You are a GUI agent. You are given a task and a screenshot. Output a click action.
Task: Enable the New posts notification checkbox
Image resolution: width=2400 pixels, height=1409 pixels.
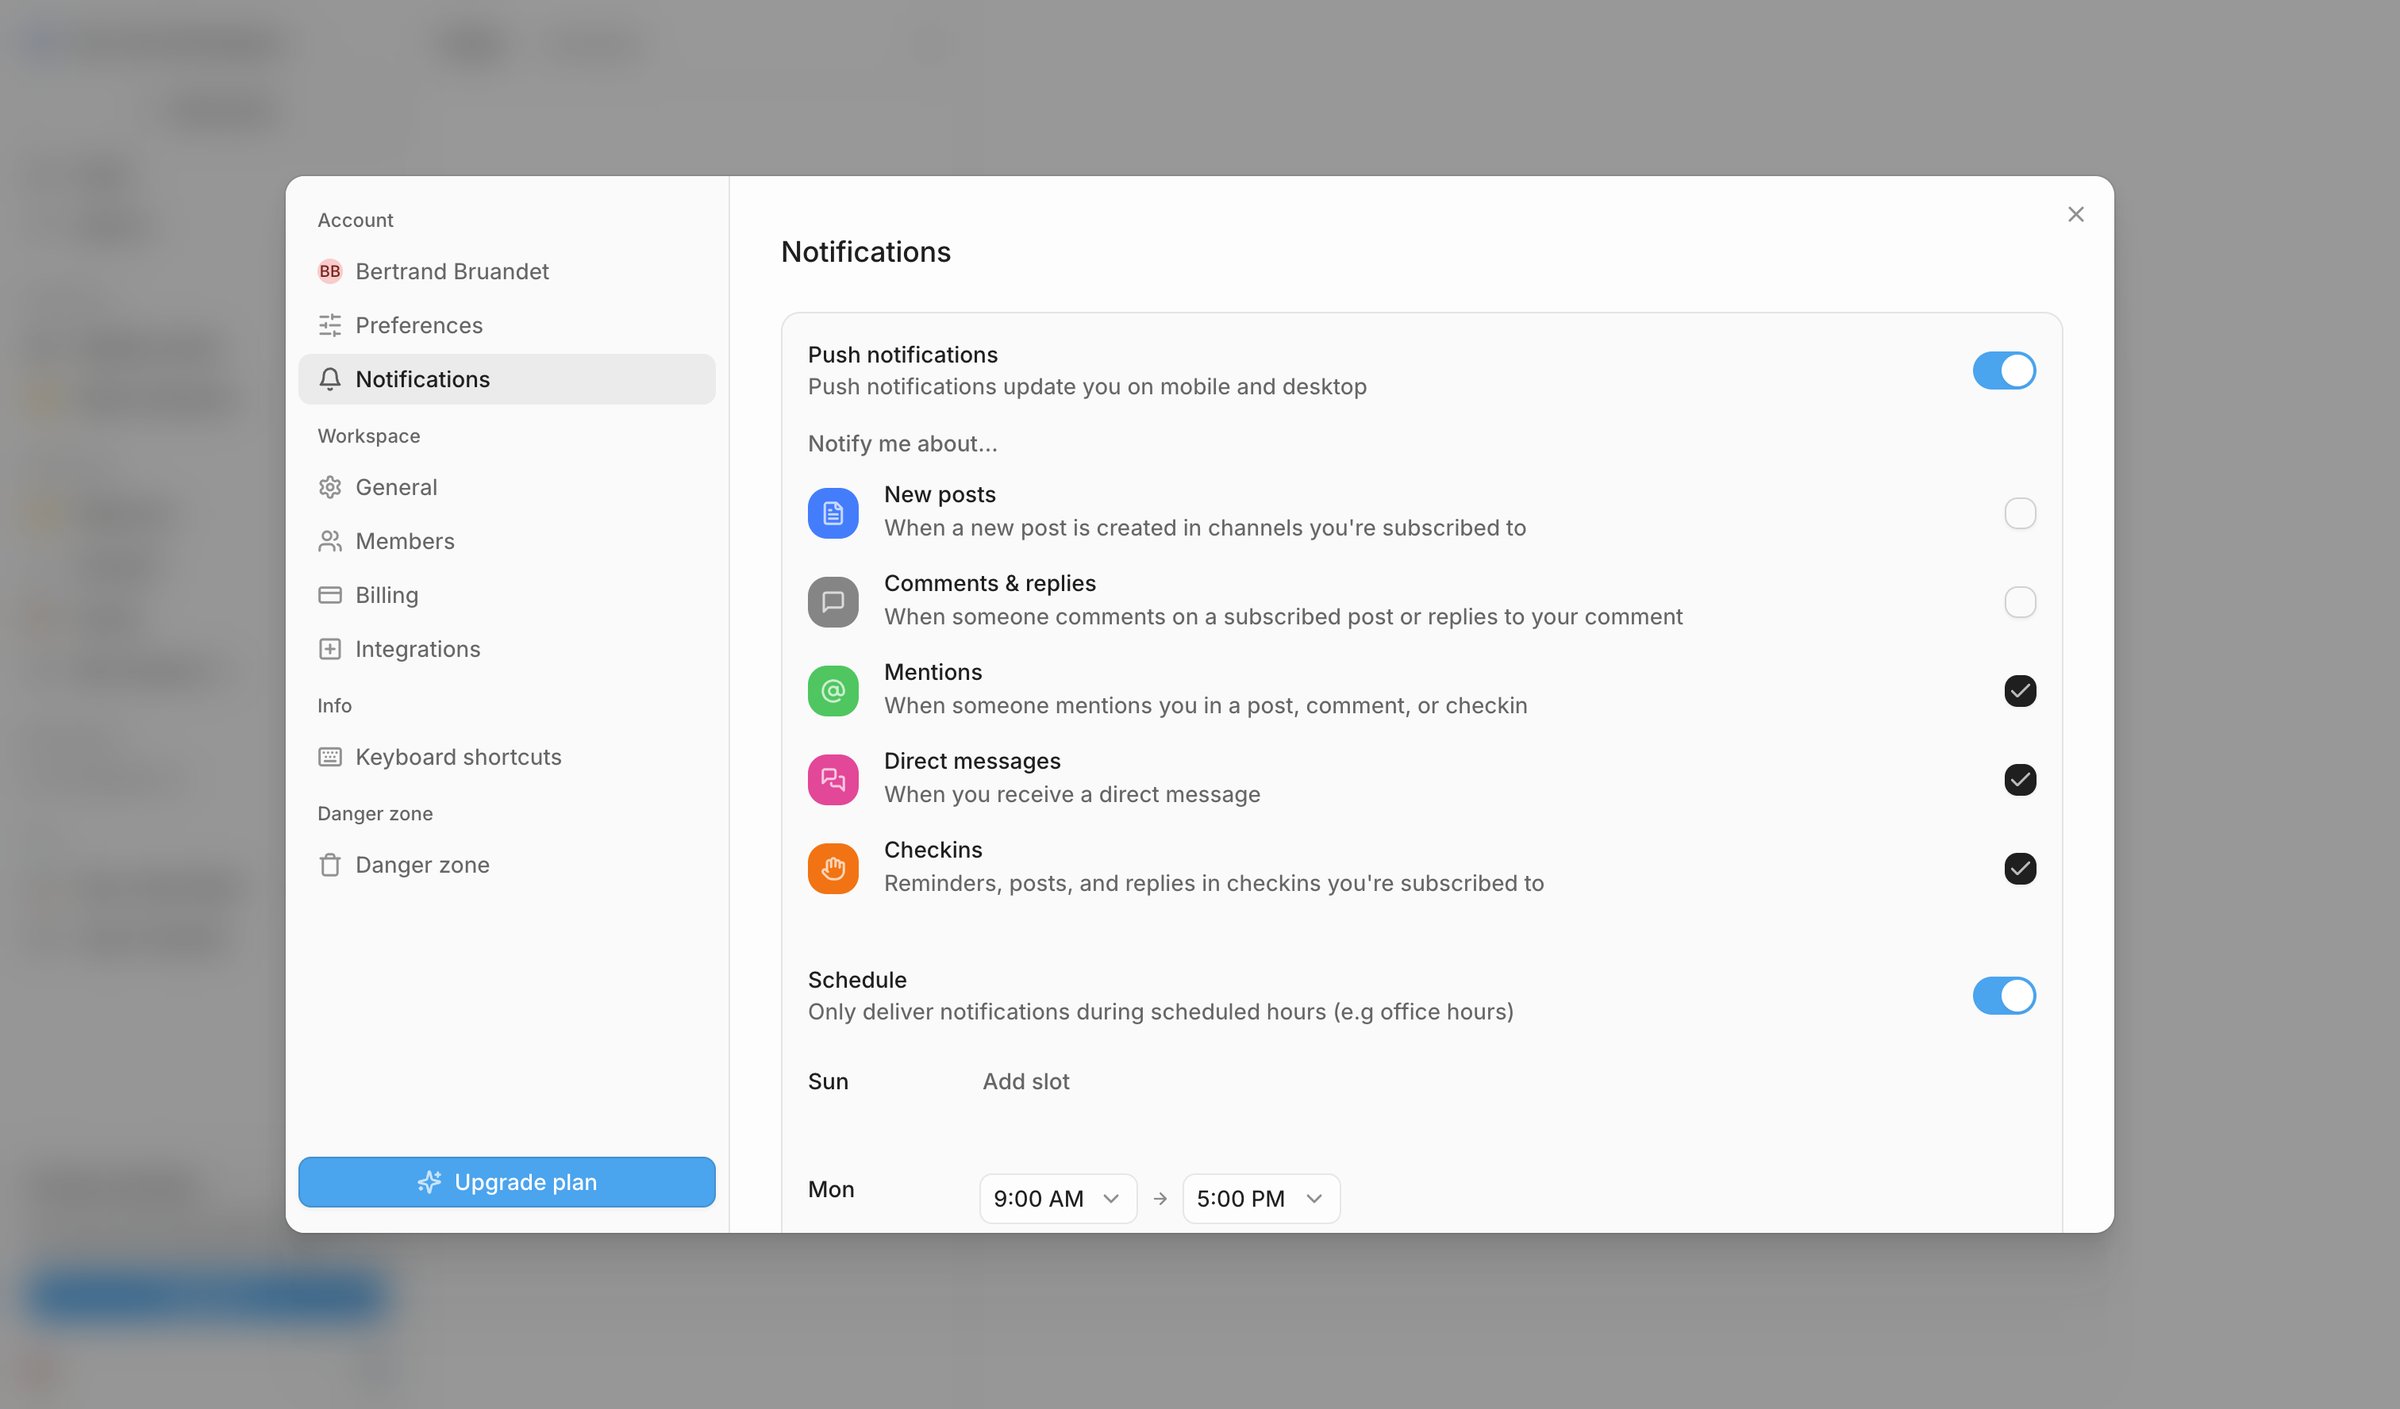2020,513
